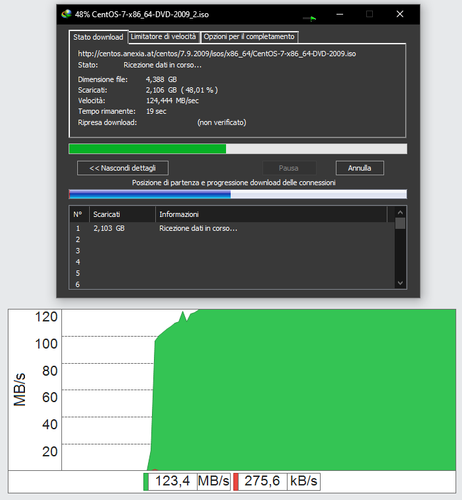The image size is (462, 500).
Task: Click the Informazioni column header
Action: pyautogui.click(x=271, y=214)
